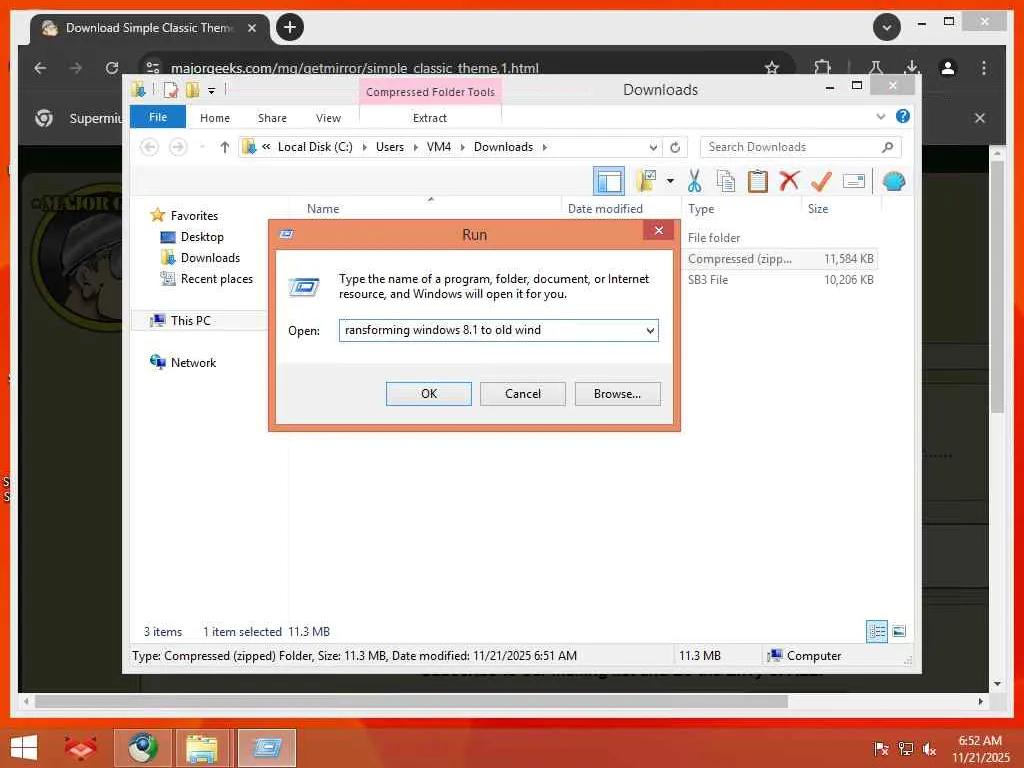Open Customize Quick Access Toolbar dropdown
Viewport: 1024px width, 768px height.
point(212,90)
